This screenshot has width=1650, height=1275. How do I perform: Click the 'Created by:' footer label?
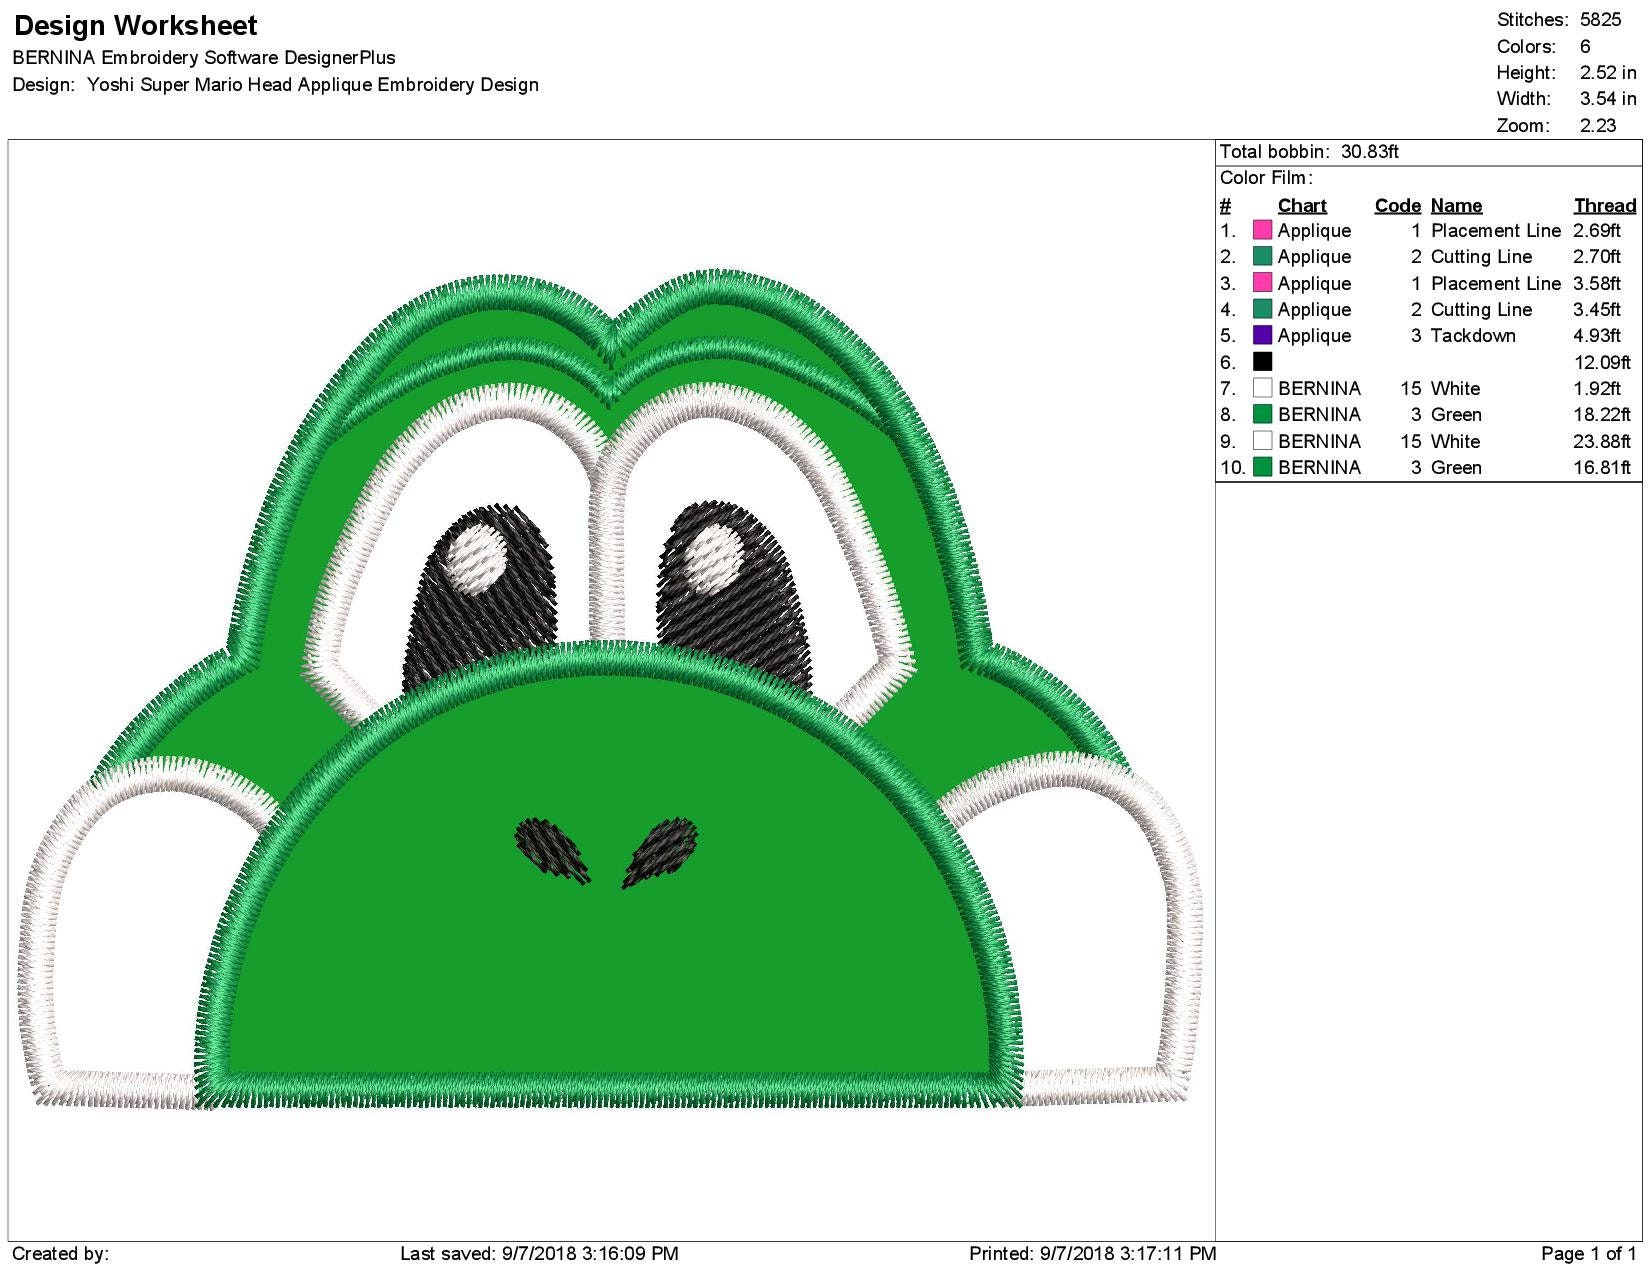[x=60, y=1254]
